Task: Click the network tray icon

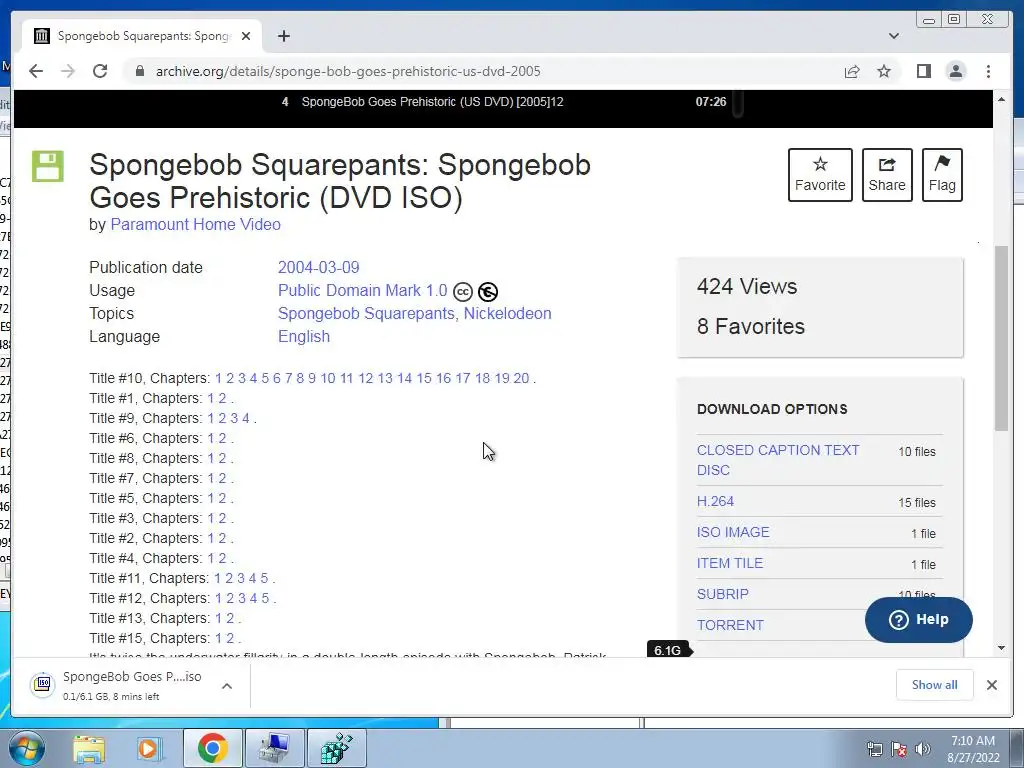Action: tap(874, 749)
